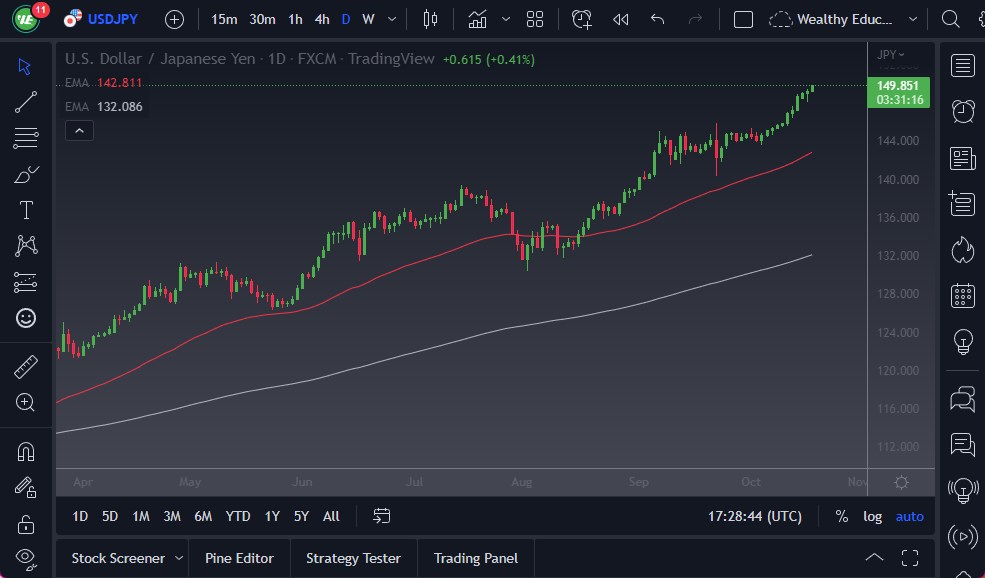
Task: Open the Economic Calendar panel
Action: click(x=962, y=296)
